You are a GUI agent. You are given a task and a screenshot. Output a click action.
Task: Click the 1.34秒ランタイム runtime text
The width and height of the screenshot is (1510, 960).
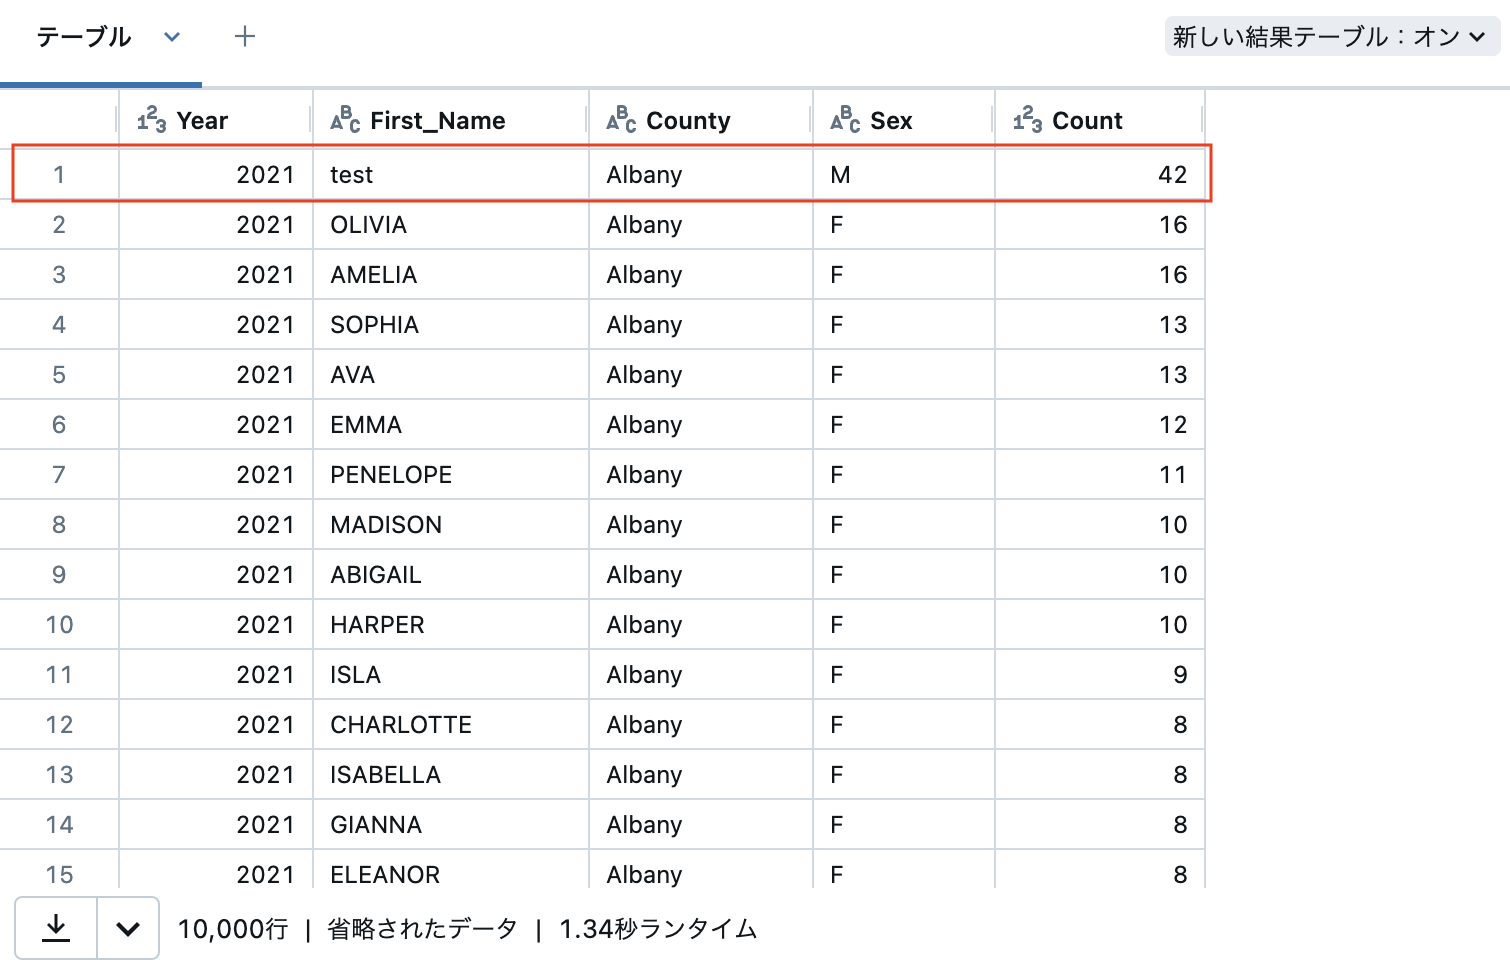point(658,929)
